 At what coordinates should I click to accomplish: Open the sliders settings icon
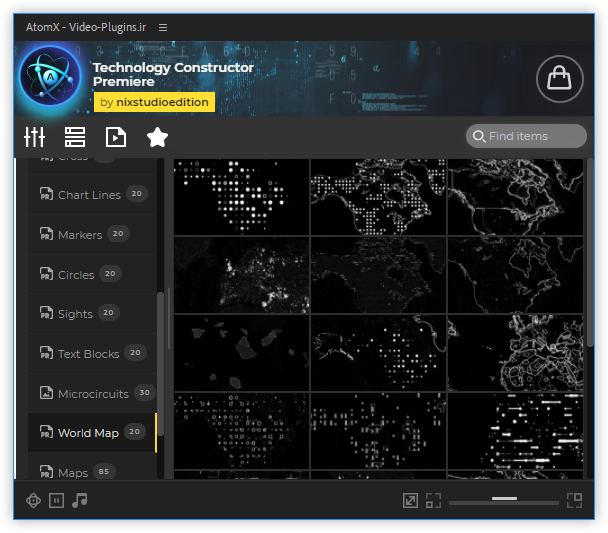(x=35, y=137)
